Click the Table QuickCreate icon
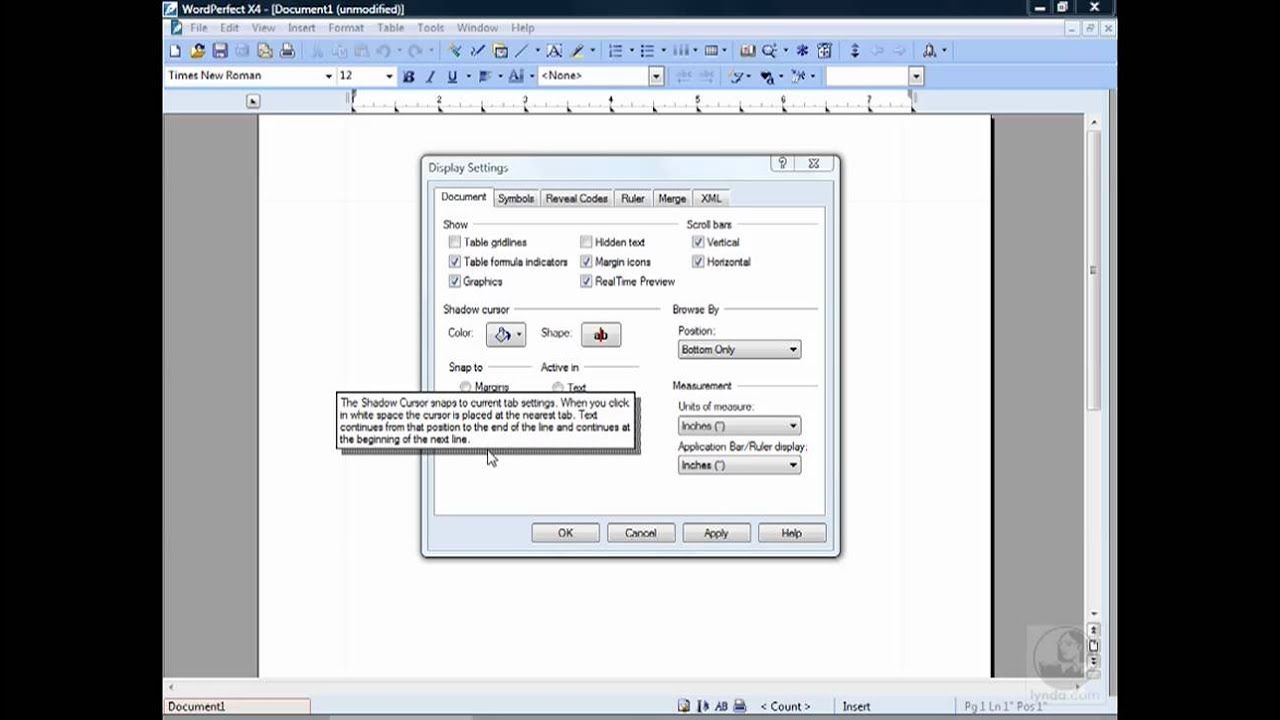Screen dimensions: 1280x720 pos(711,50)
